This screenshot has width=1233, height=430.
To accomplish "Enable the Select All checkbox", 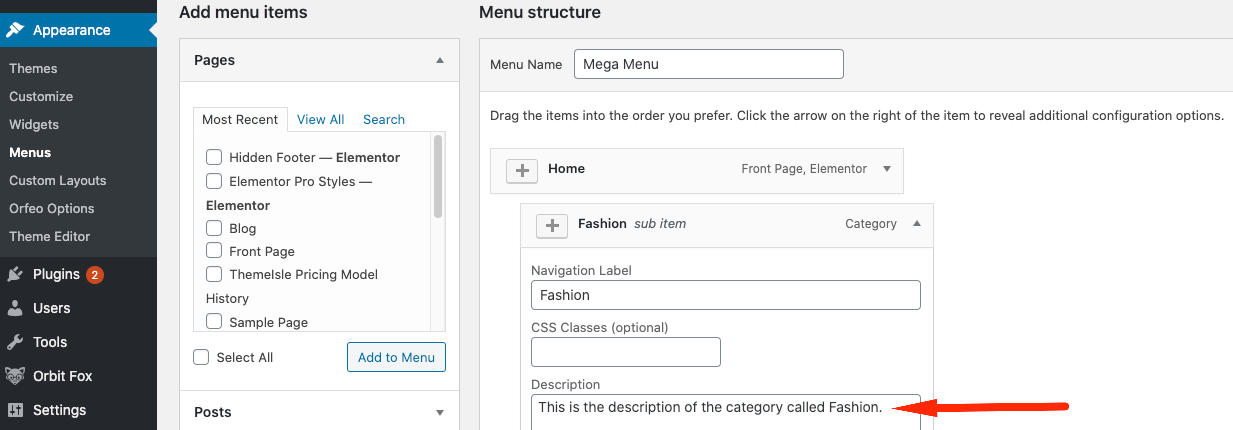I will (201, 357).
